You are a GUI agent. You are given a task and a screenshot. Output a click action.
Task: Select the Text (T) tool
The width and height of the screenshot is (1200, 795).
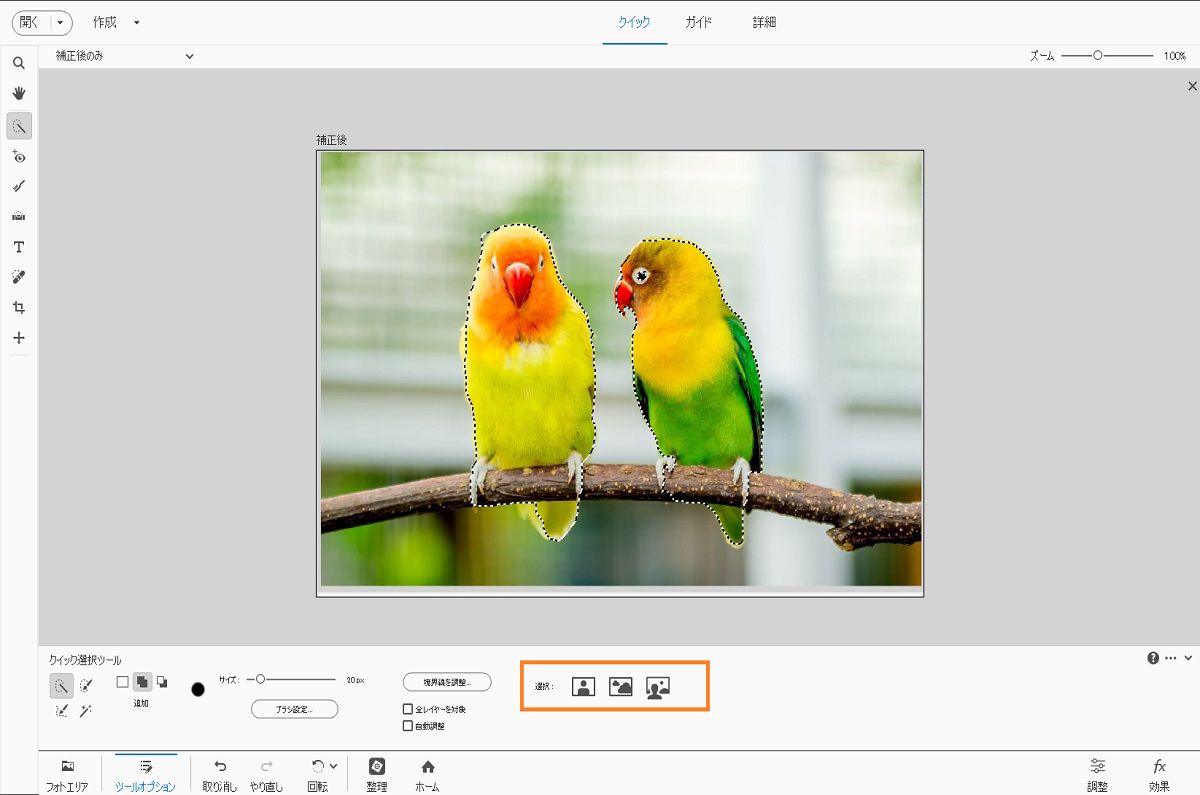pos(18,247)
